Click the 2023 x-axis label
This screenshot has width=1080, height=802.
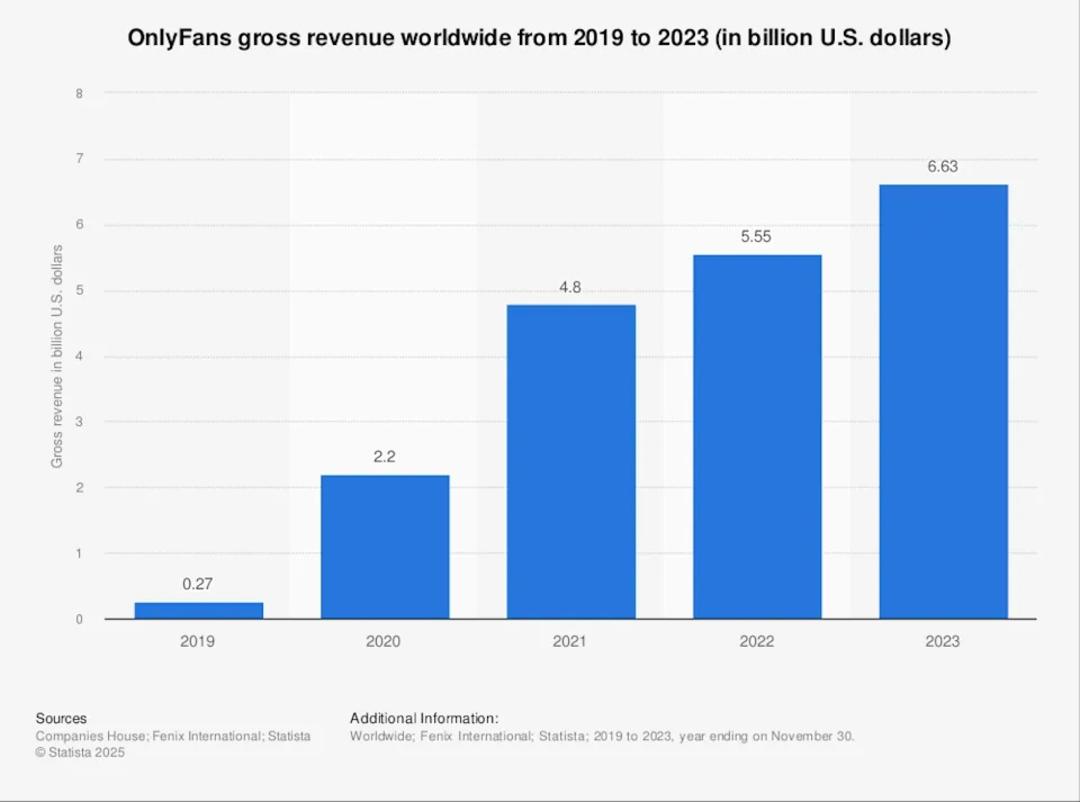point(942,641)
